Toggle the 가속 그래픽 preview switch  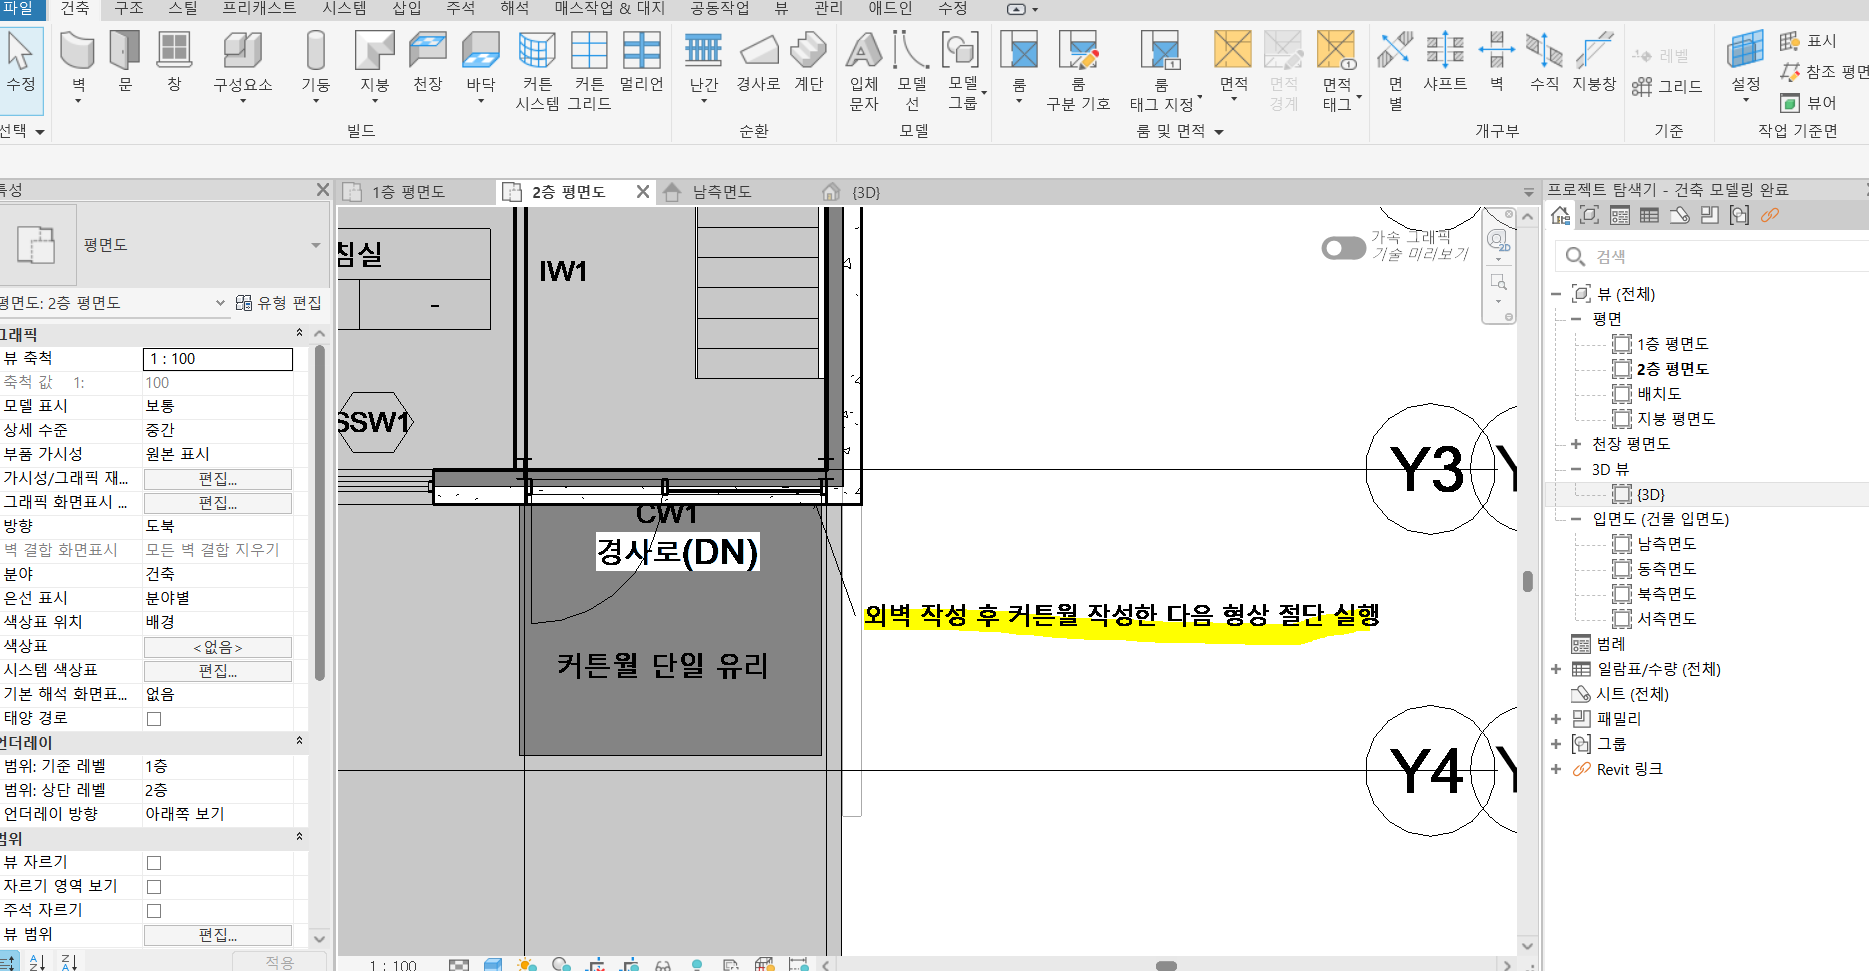pyautogui.click(x=1343, y=248)
